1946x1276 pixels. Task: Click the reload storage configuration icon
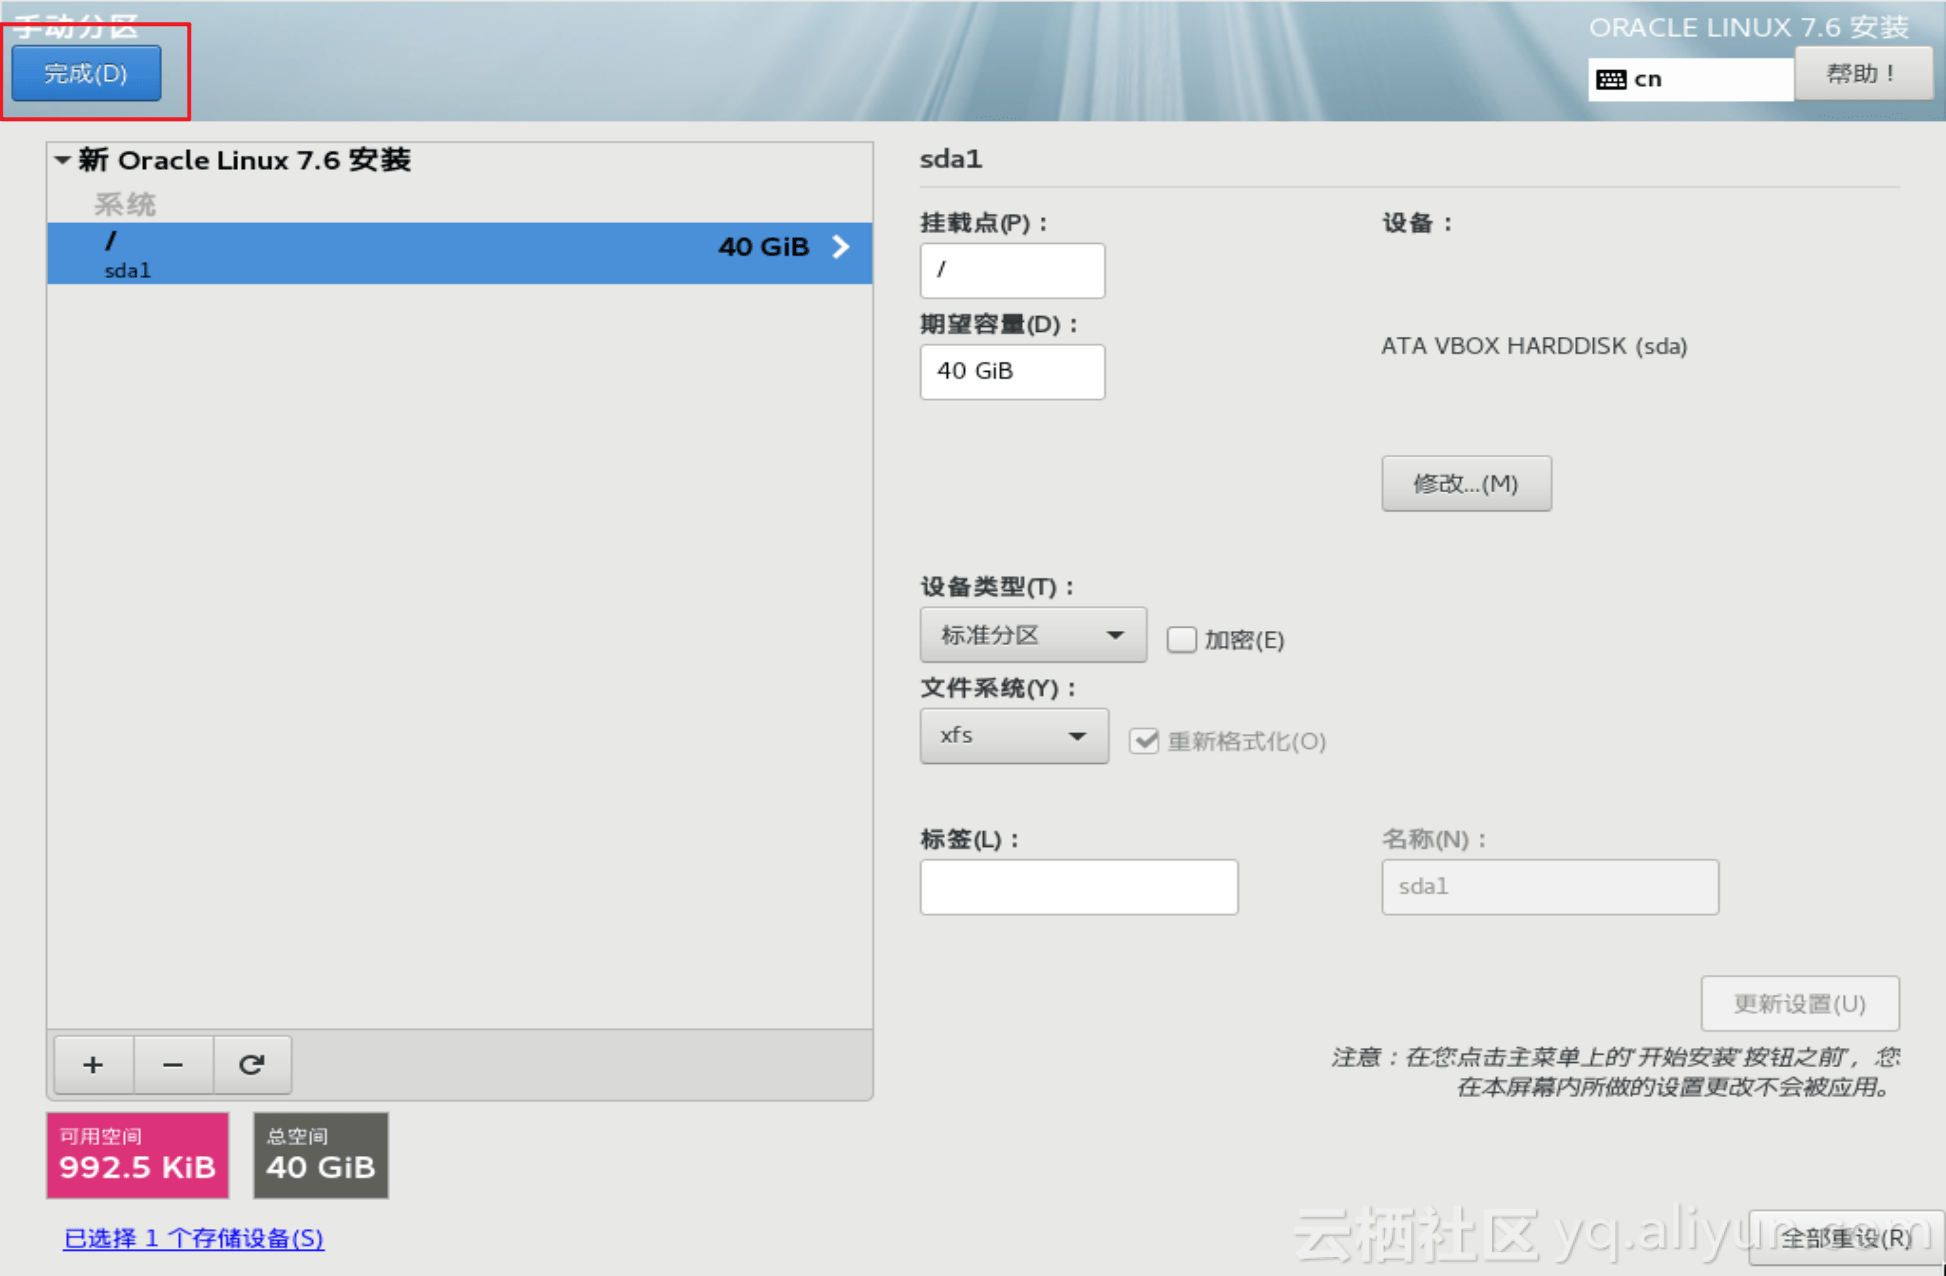click(252, 1065)
